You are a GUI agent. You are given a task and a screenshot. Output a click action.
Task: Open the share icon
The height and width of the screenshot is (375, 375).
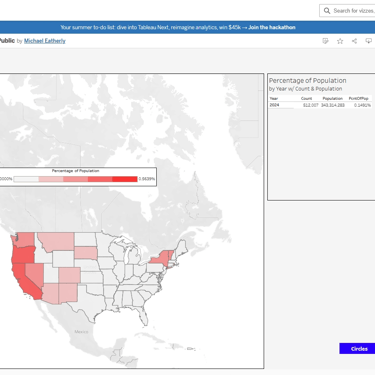(354, 41)
